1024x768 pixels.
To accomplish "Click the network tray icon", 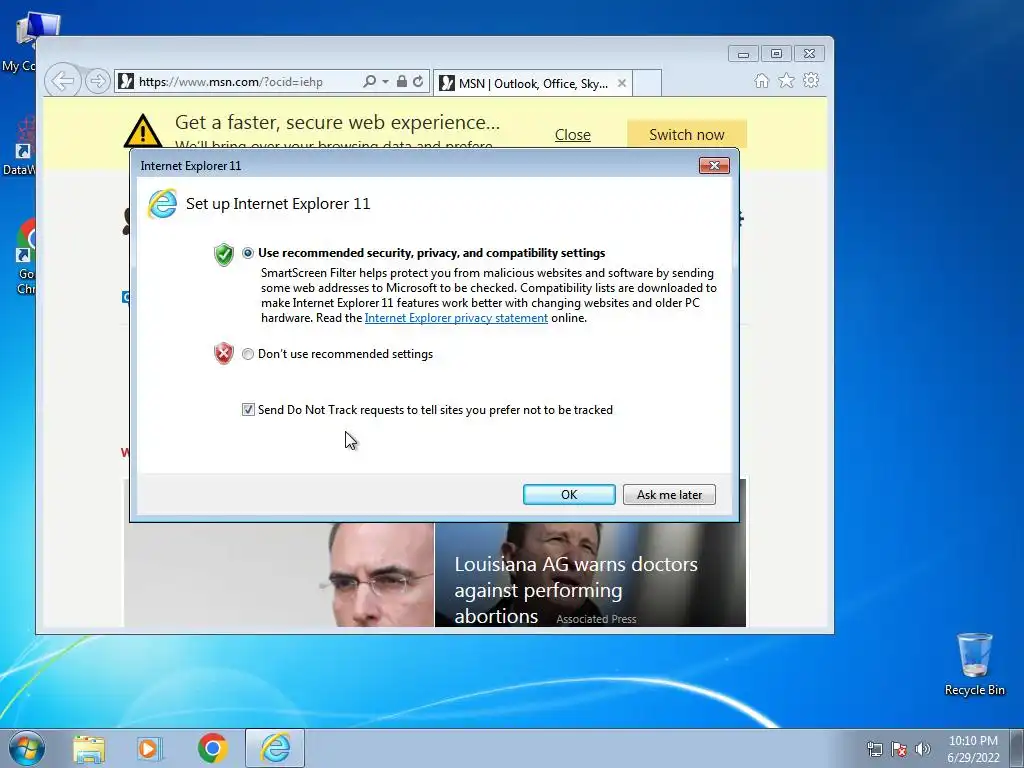I will [874, 749].
